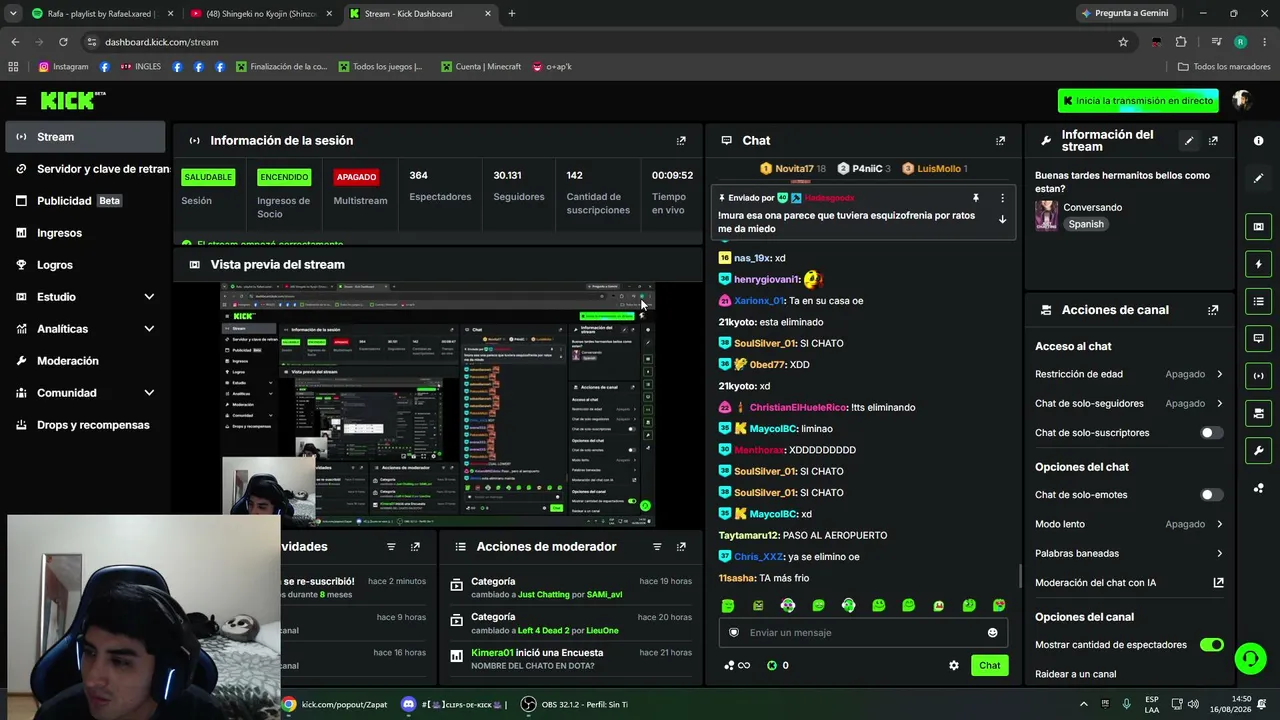The height and width of the screenshot is (720, 1280).
Task: Open the browser tab list dropdown arrow
Action: (13, 13)
